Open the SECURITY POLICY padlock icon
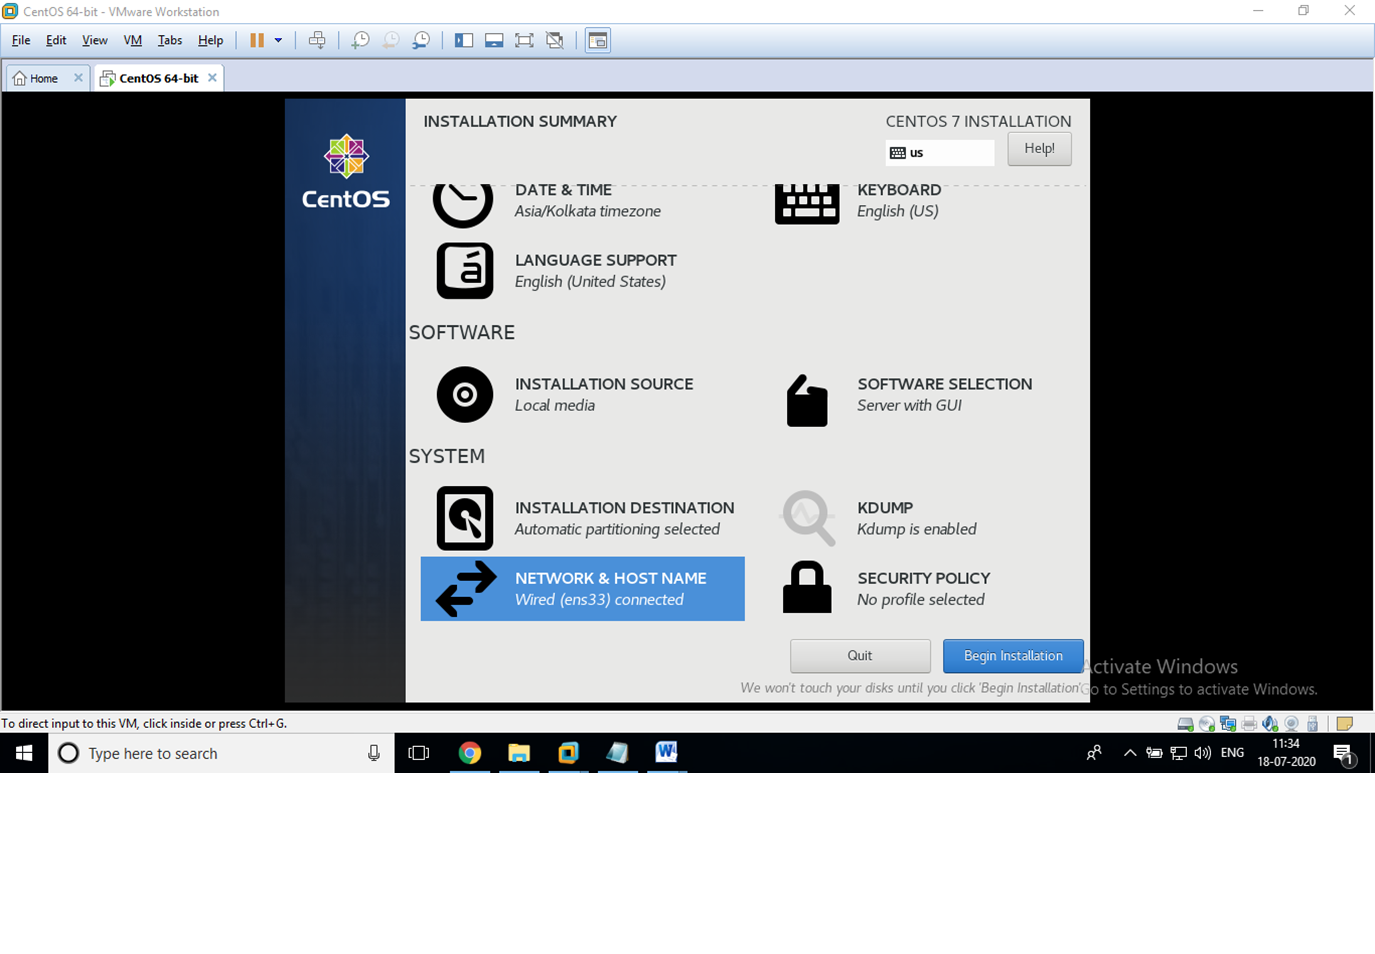This screenshot has height=954, width=1375. point(806,588)
